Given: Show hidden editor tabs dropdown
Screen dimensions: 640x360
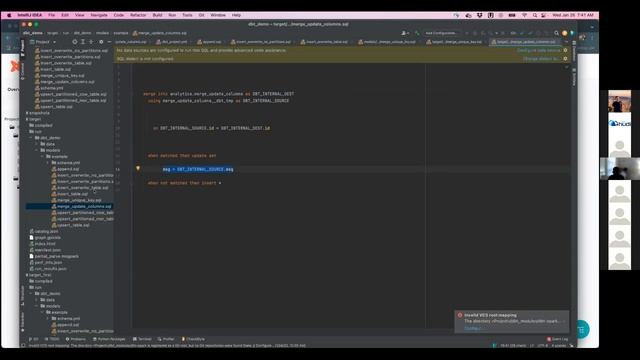Looking at the screenshot, I should click(x=566, y=42).
